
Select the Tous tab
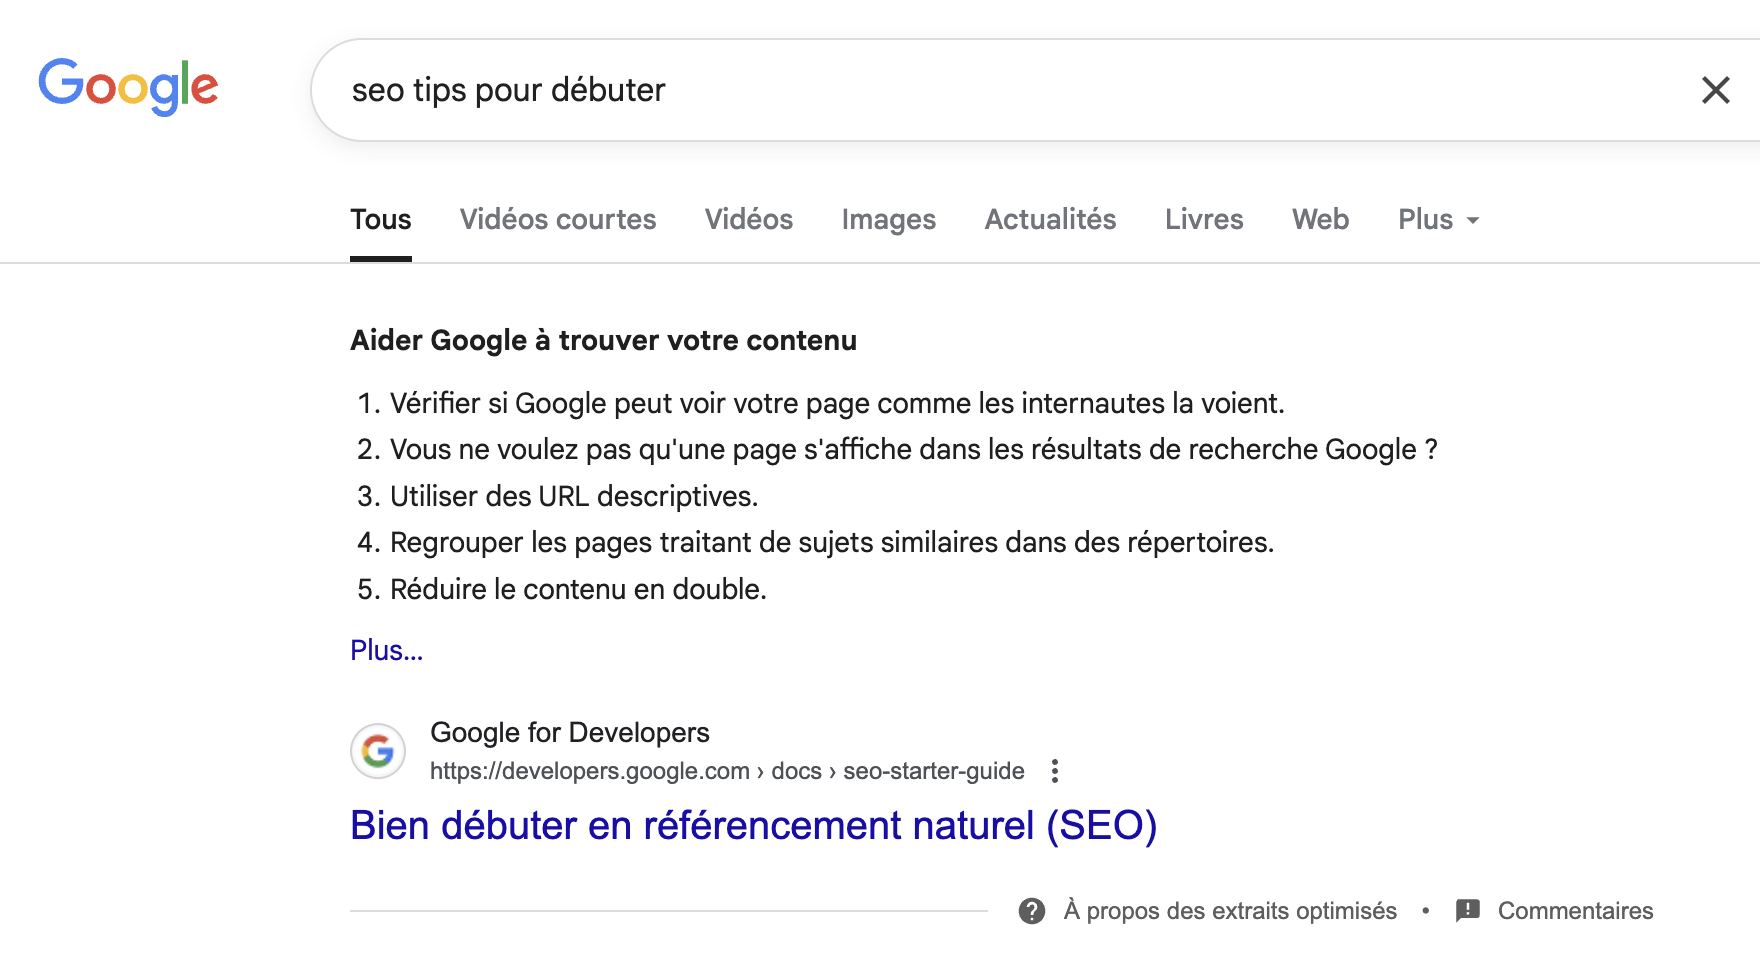[381, 219]
